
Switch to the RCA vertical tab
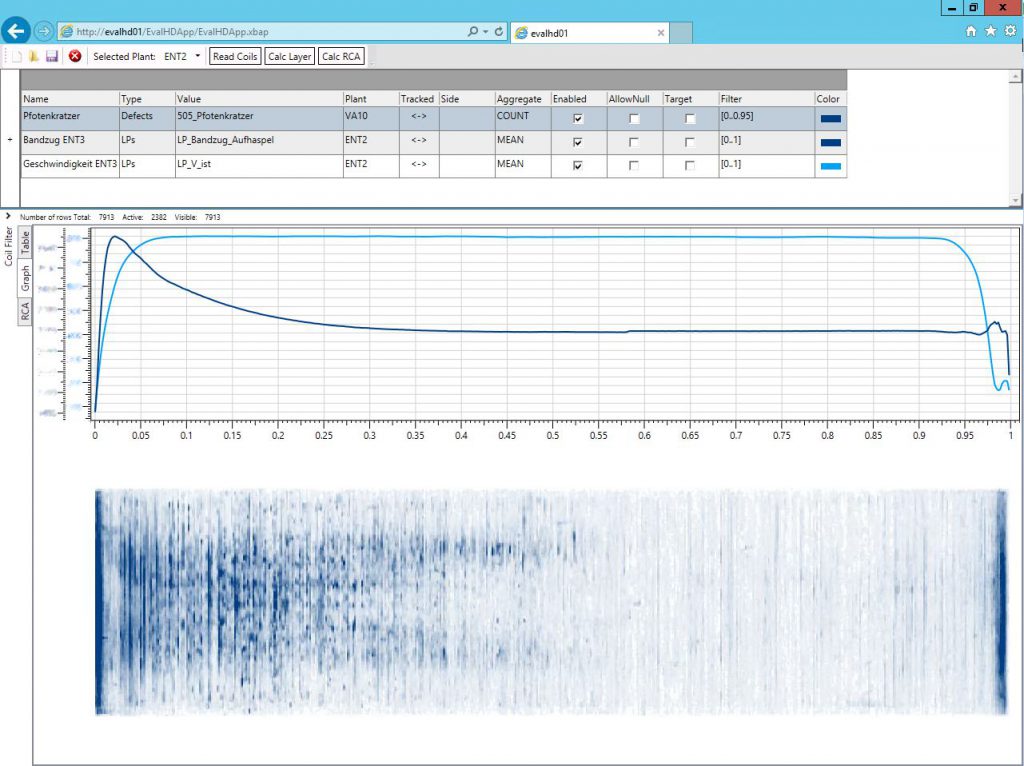26,311
